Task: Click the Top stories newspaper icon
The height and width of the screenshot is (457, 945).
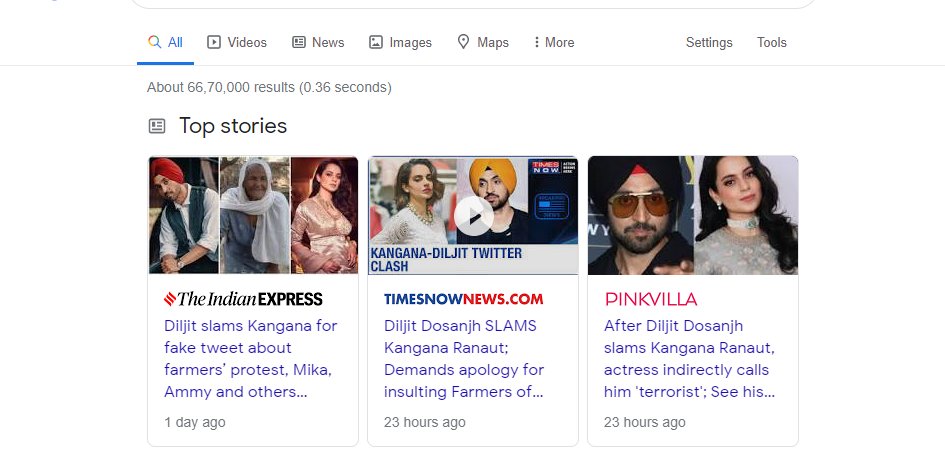Action: click(x=157, y=126)
